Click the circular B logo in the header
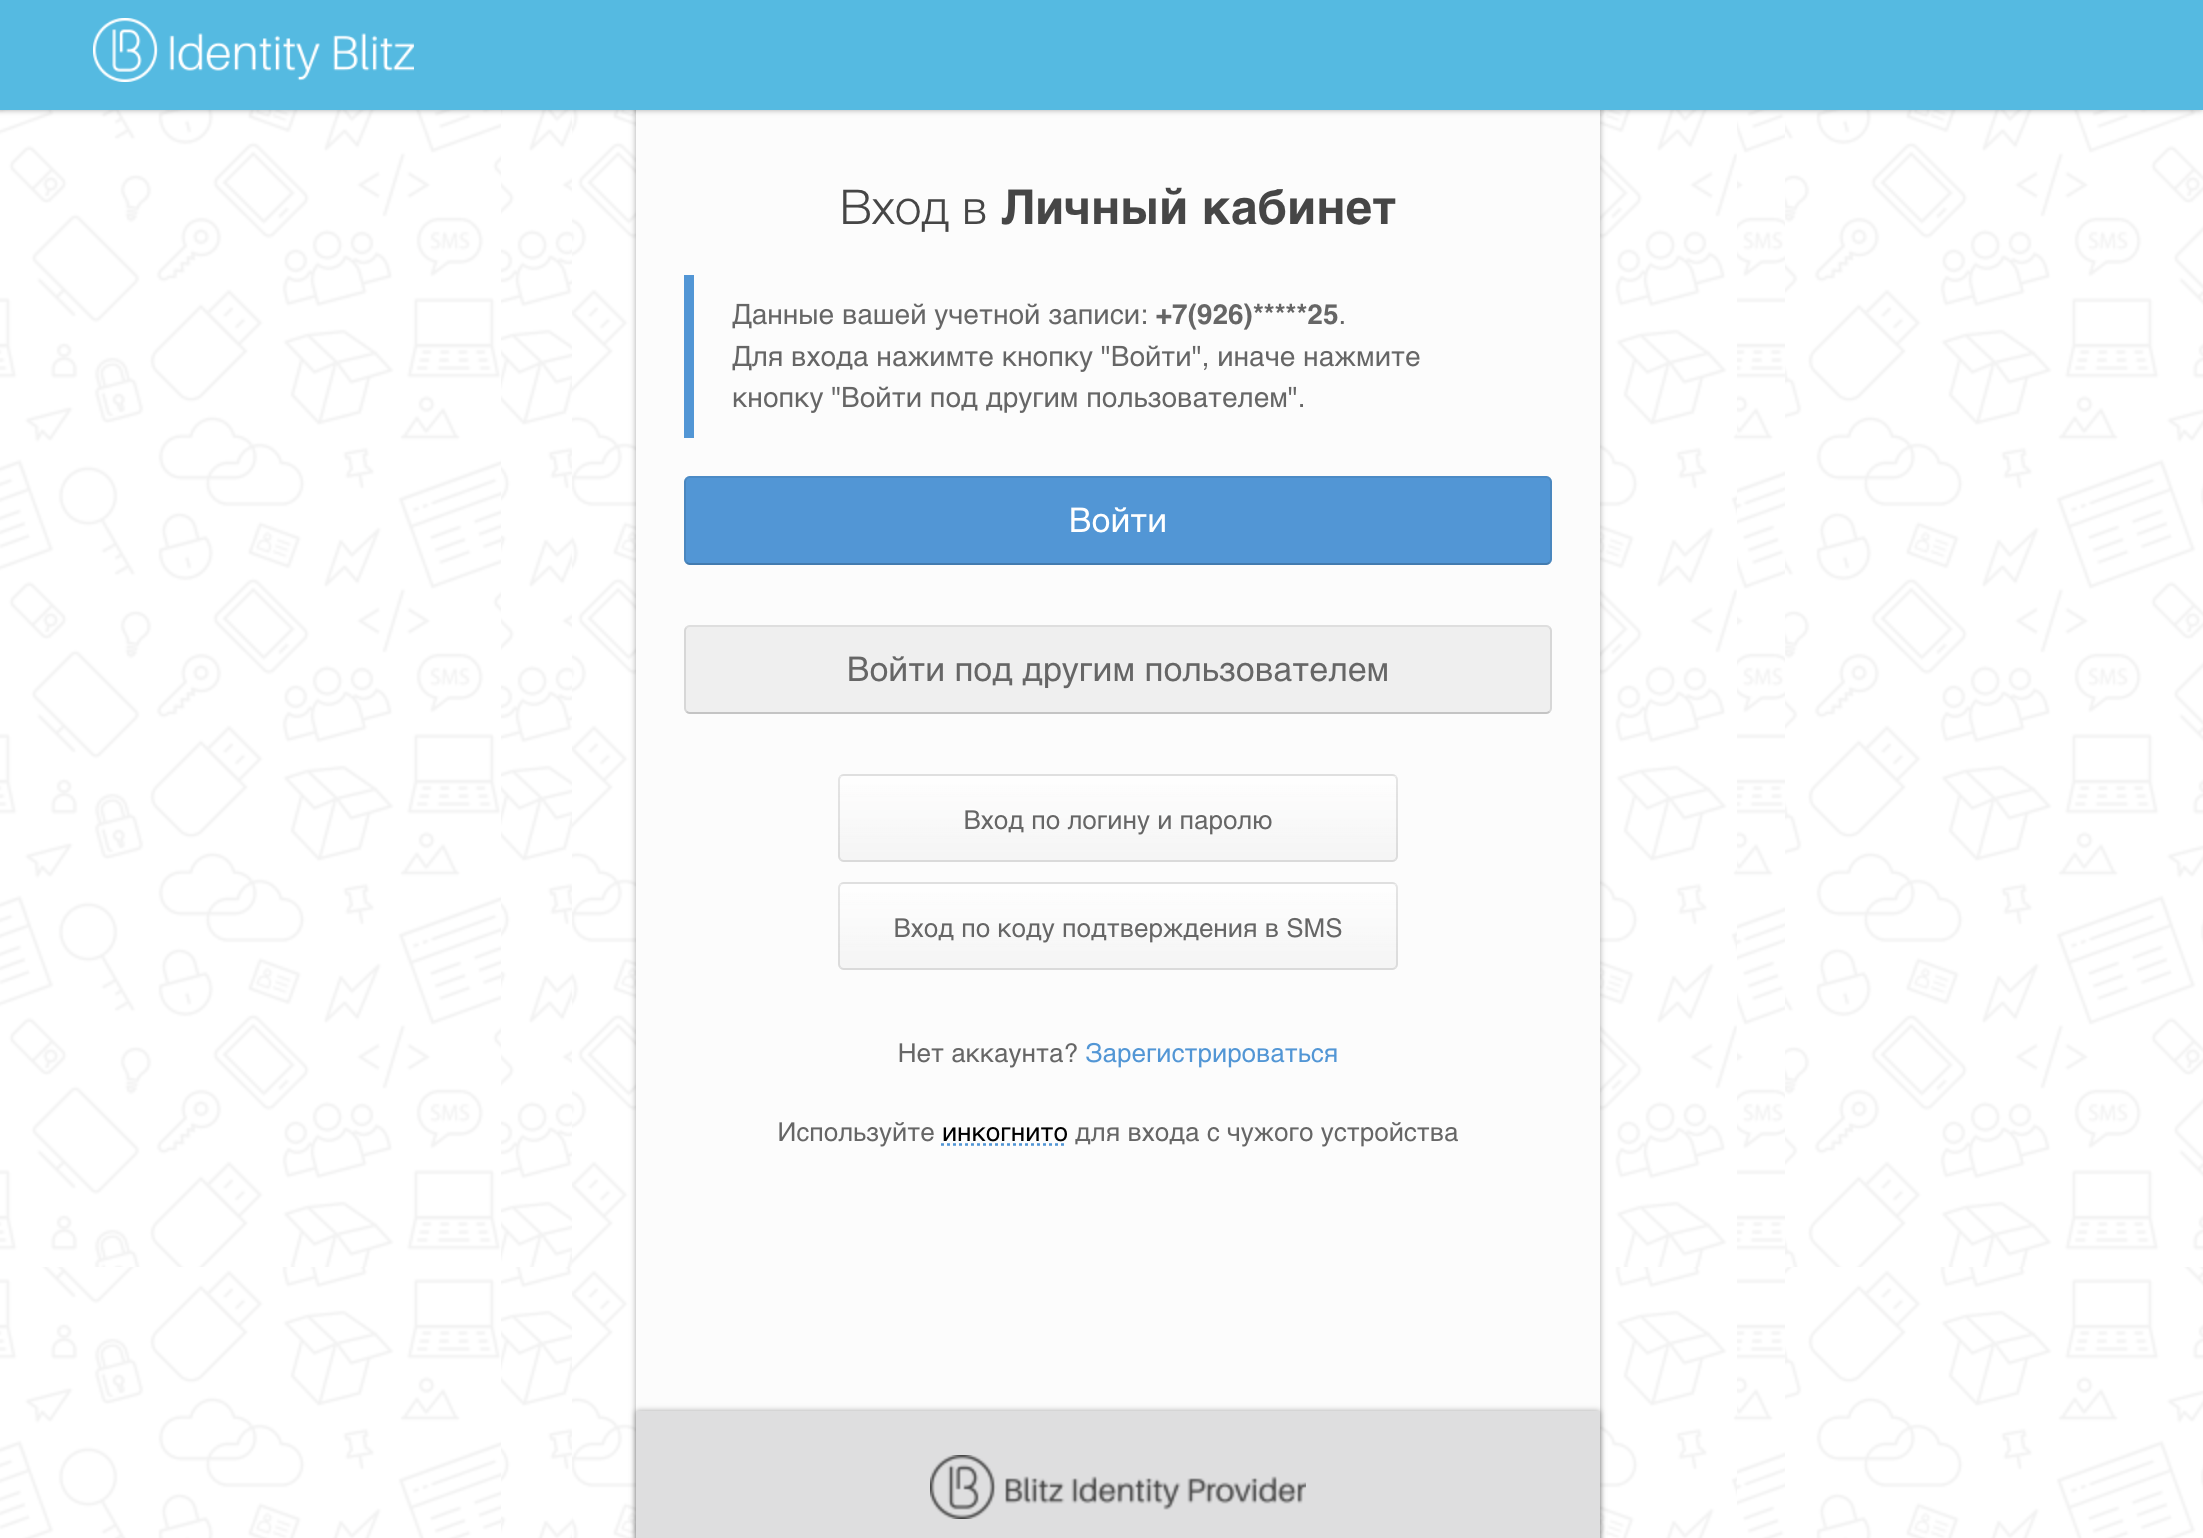2203x1538 pixels. [124, 51]
